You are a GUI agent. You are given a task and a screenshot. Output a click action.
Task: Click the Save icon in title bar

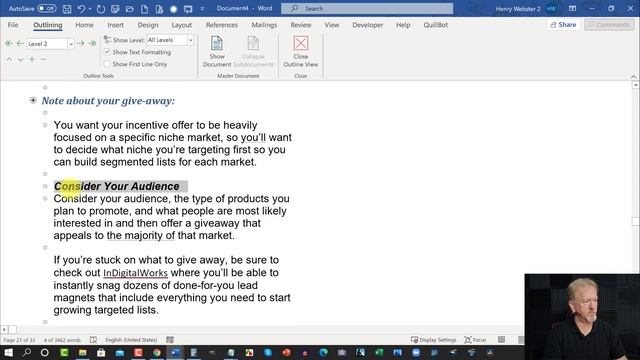point(67,9)
